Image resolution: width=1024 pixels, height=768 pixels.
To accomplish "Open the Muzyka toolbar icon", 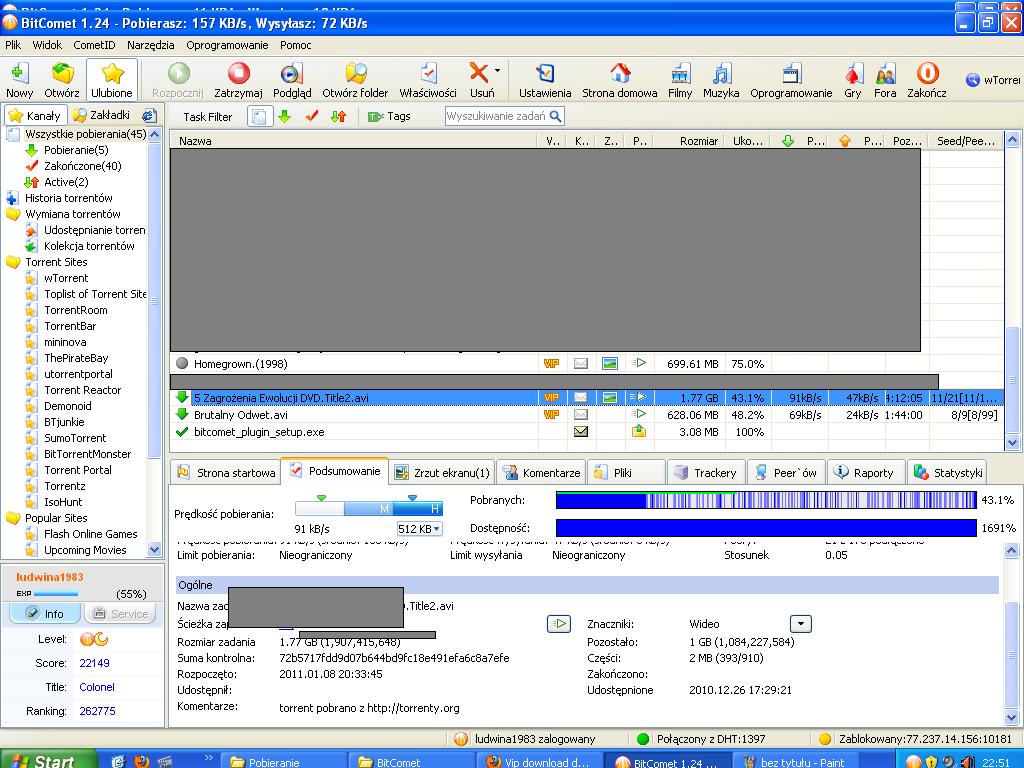I will point(721,80).
